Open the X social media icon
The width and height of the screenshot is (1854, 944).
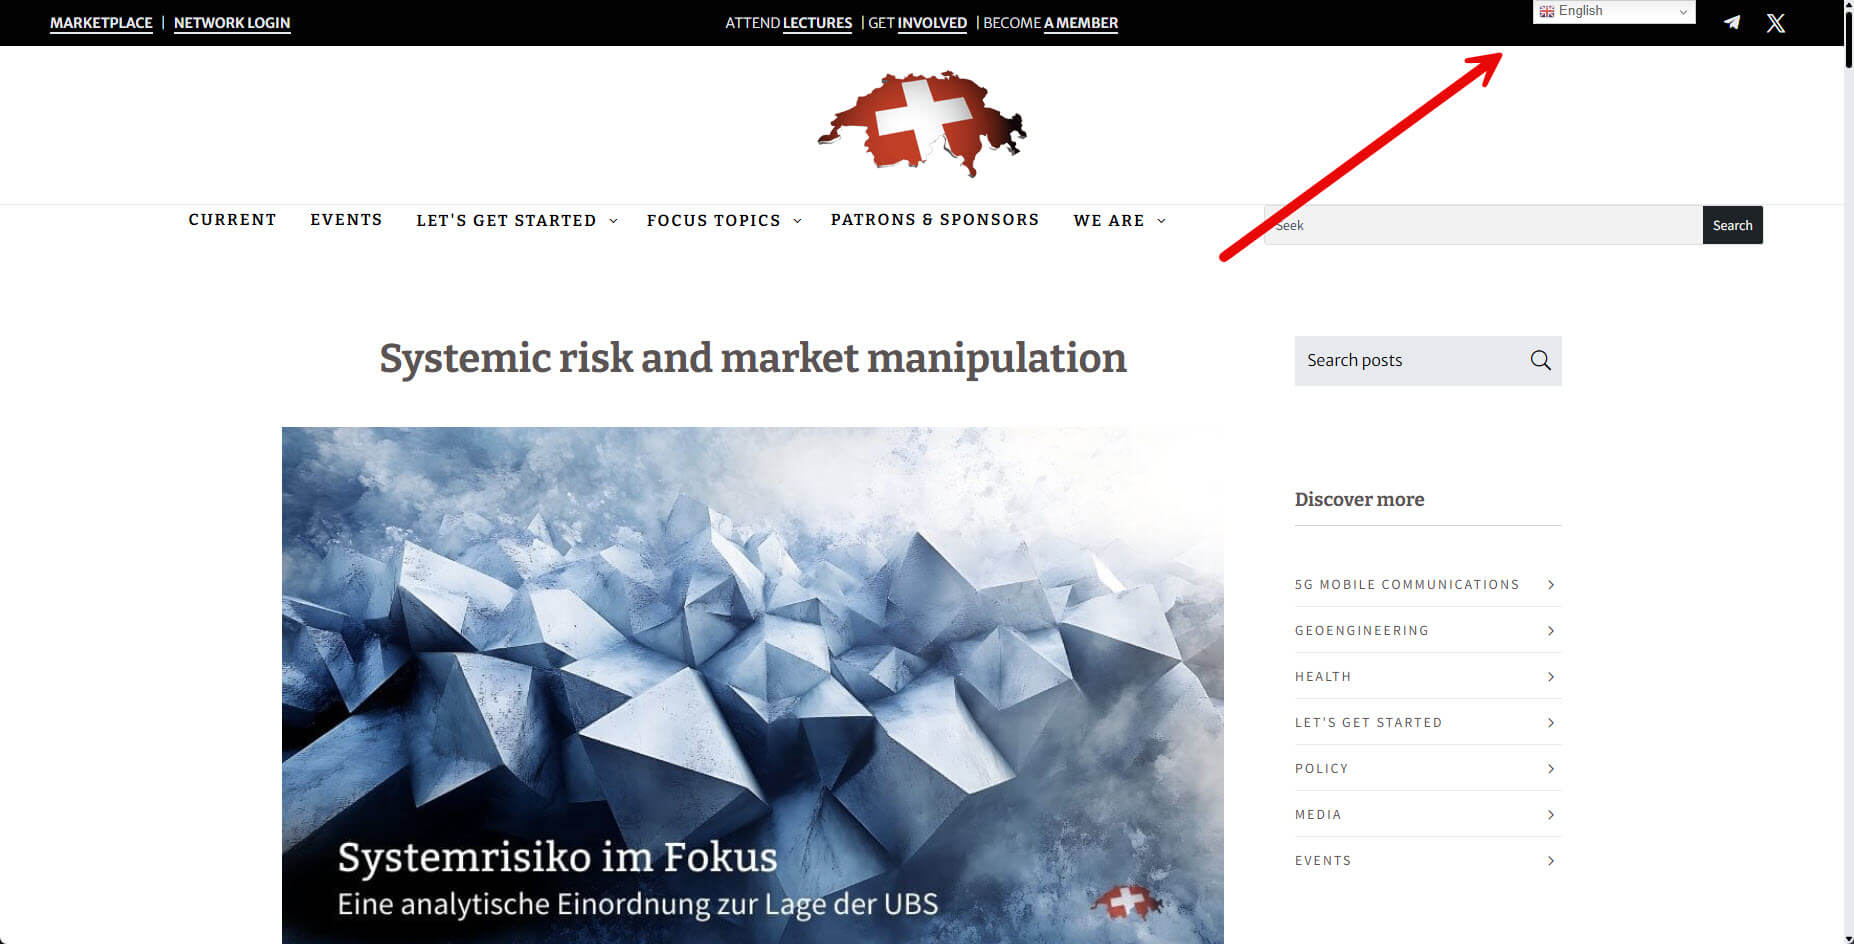(1775, 23)
